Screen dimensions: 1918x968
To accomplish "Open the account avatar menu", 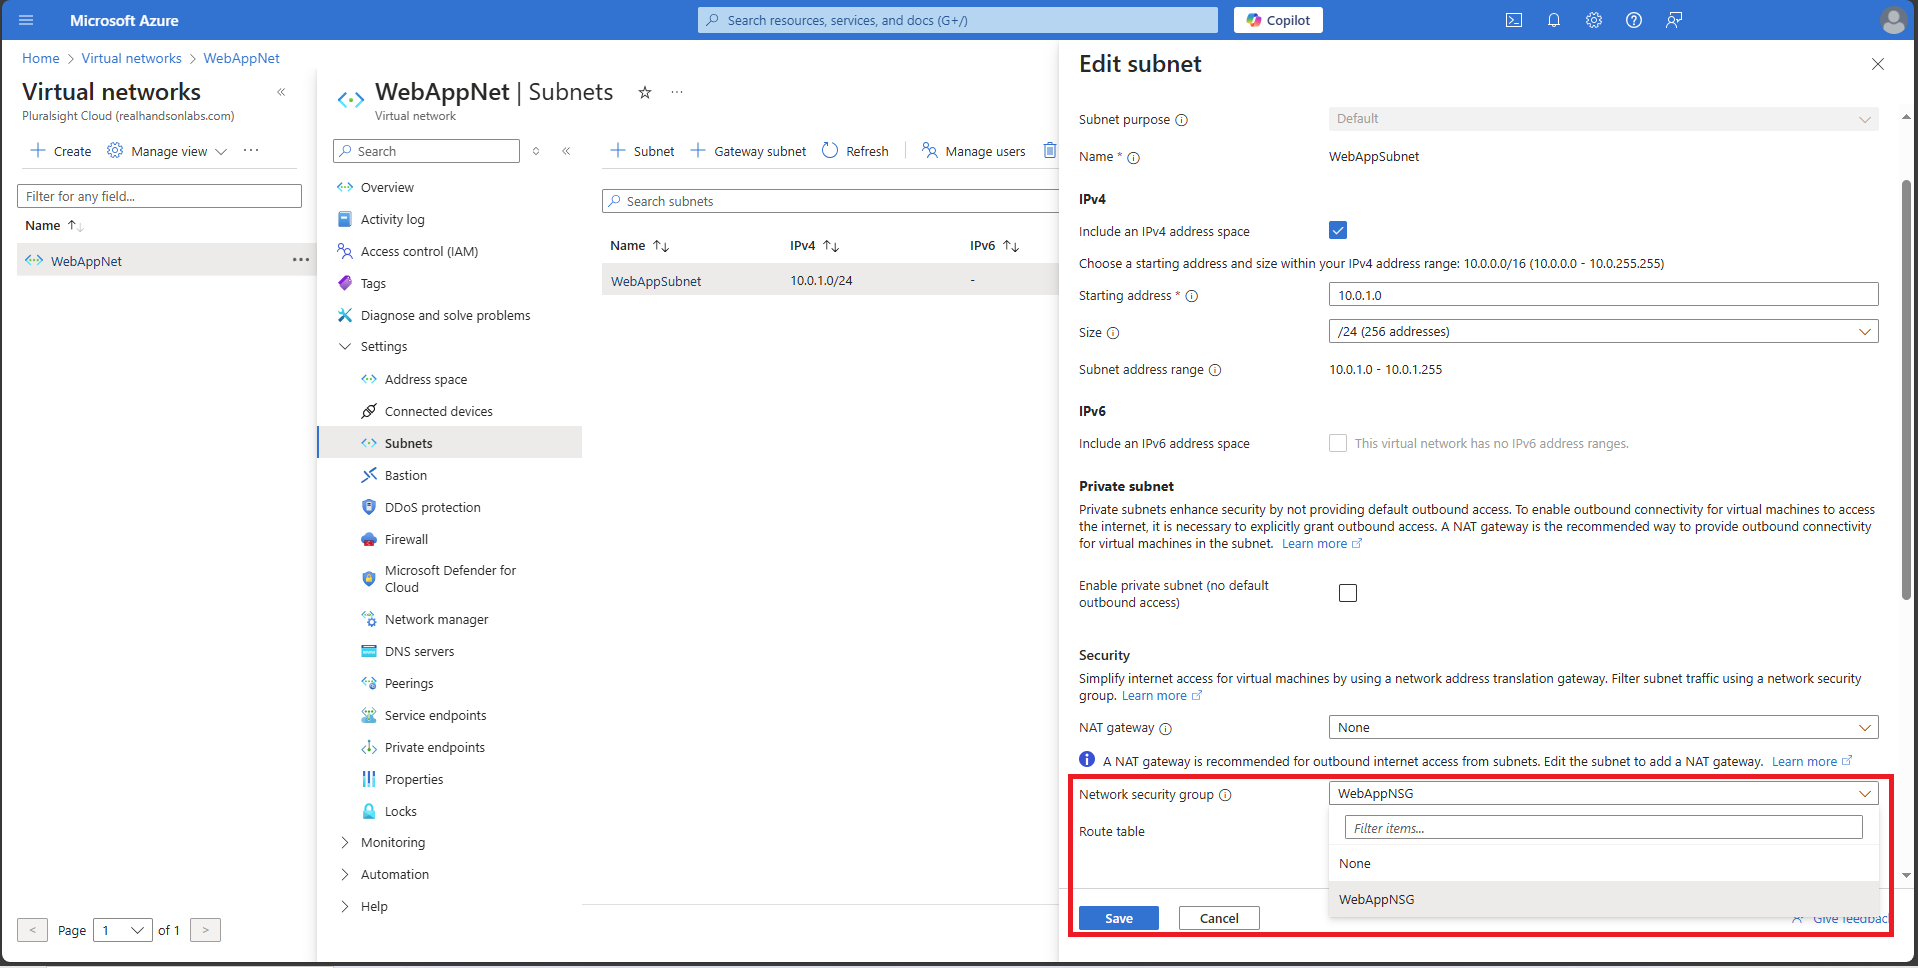I will pos(1892,20).
